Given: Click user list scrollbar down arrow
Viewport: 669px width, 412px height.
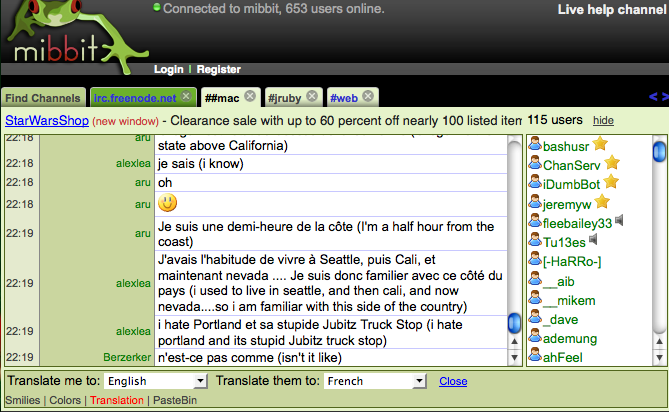Looking at the screenshot, I should [659, 357].
